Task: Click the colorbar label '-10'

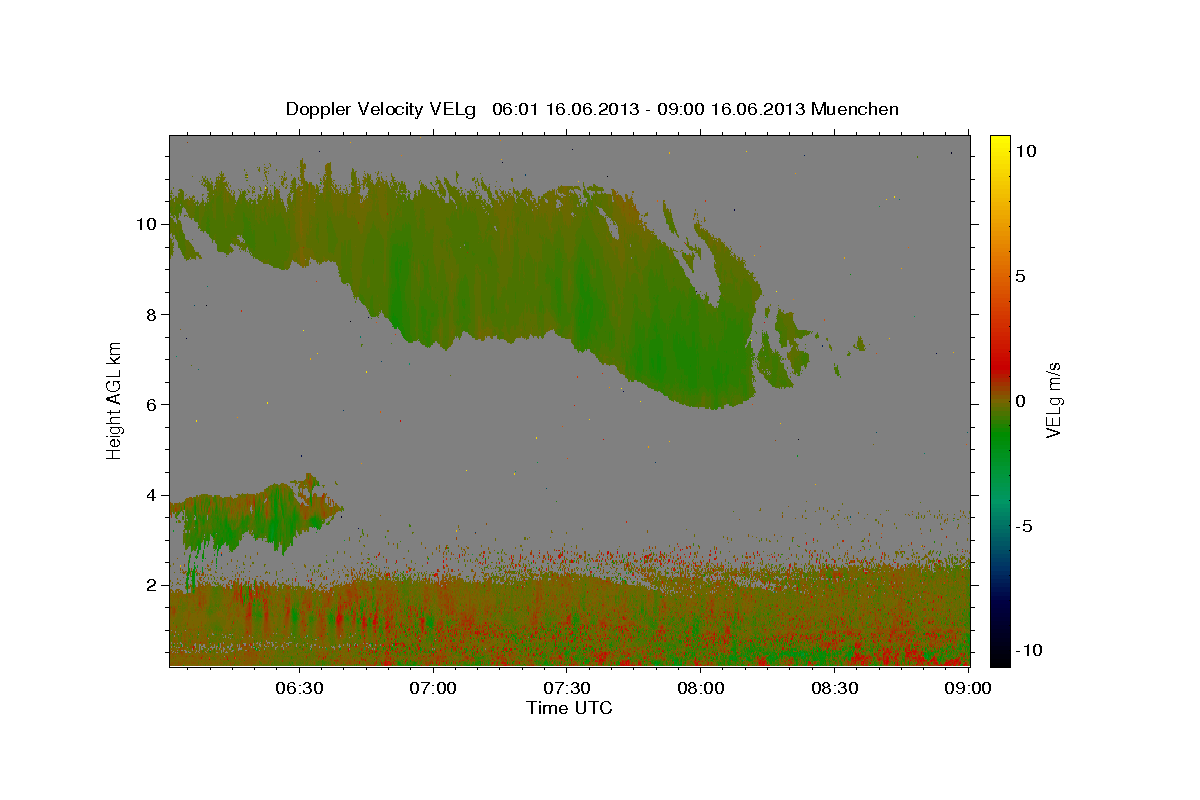Action: point(1029,651)
